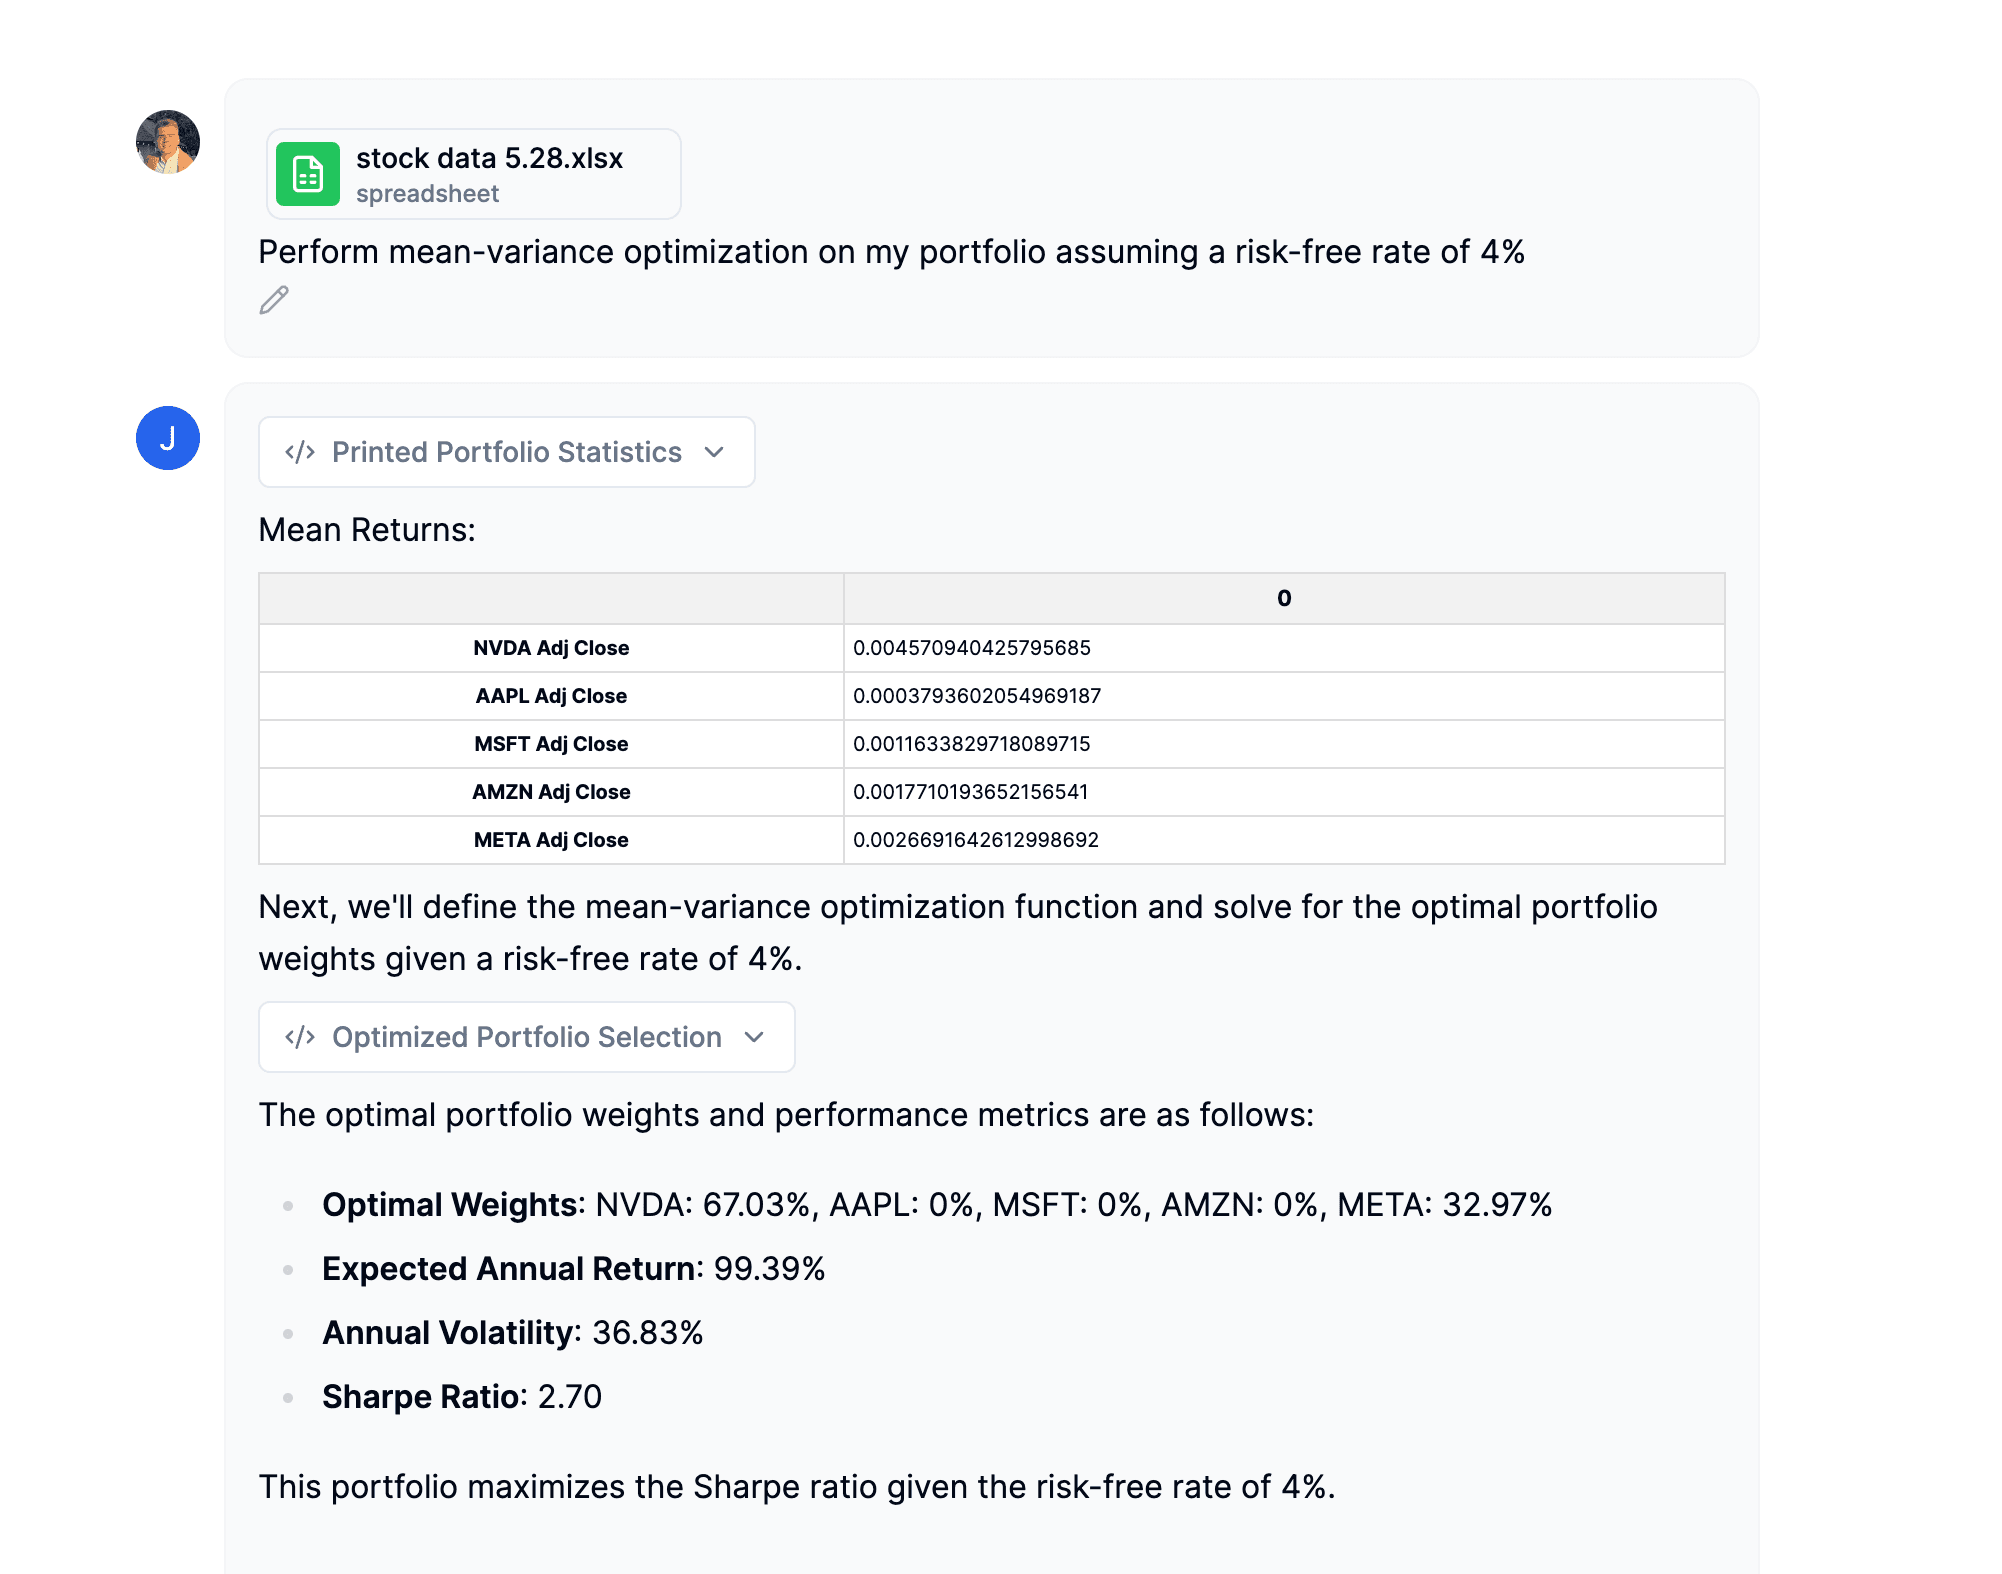Click the META mean return value cell
Screen dimensions: 2002x1574
975,840
